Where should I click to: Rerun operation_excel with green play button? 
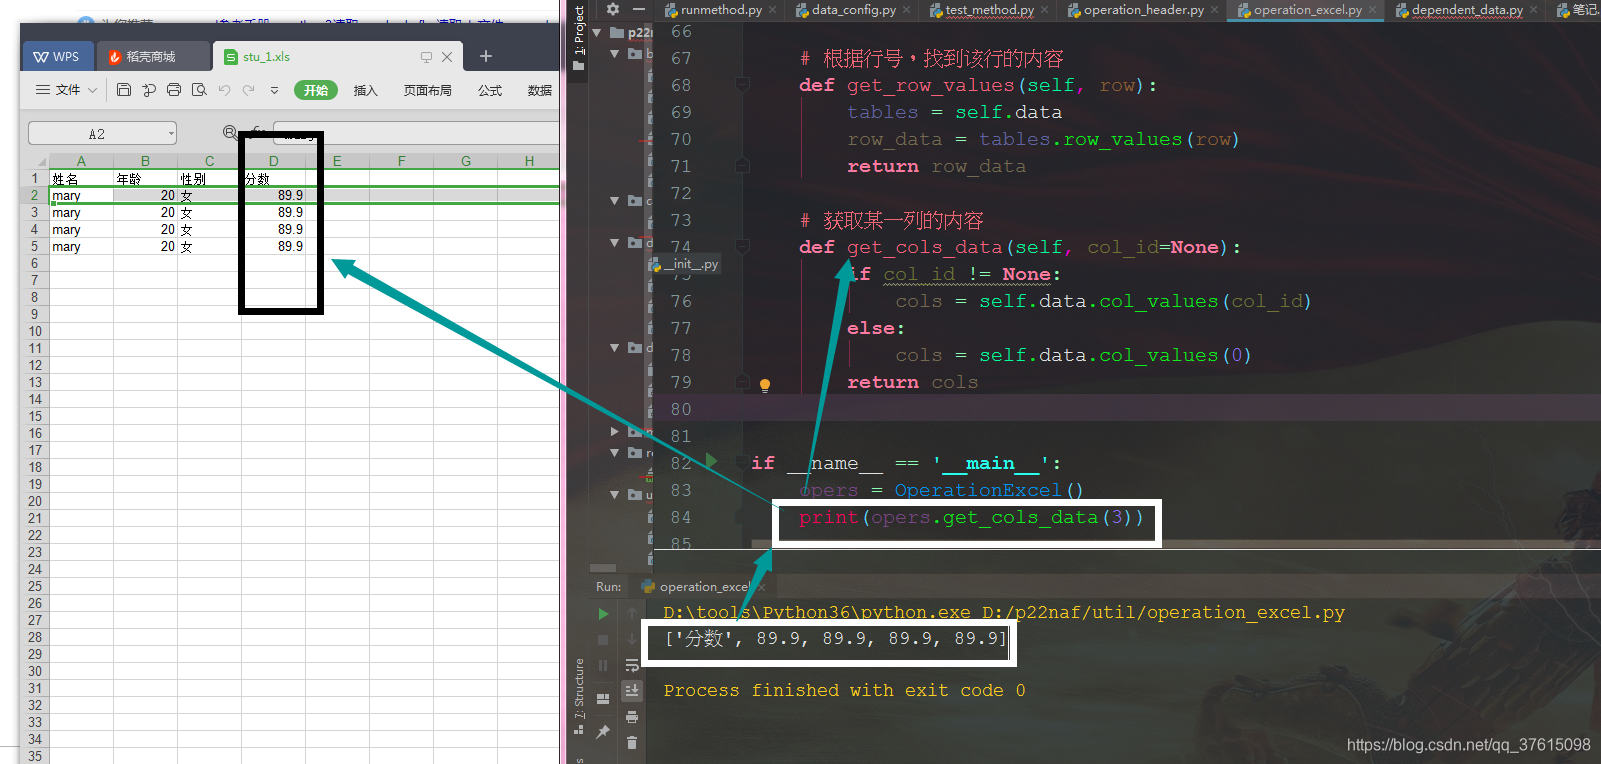click(603, 614)
